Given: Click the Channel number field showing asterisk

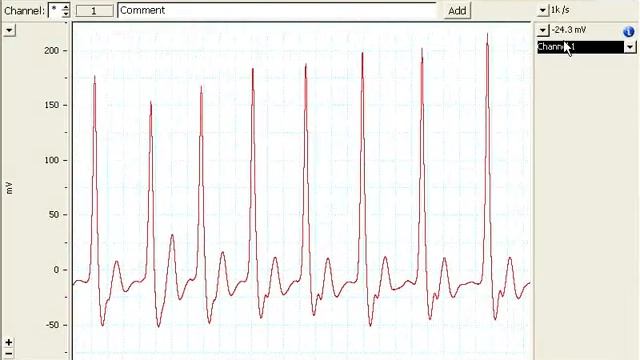Looking at the screenshot, I should click(x=55, y=10).
